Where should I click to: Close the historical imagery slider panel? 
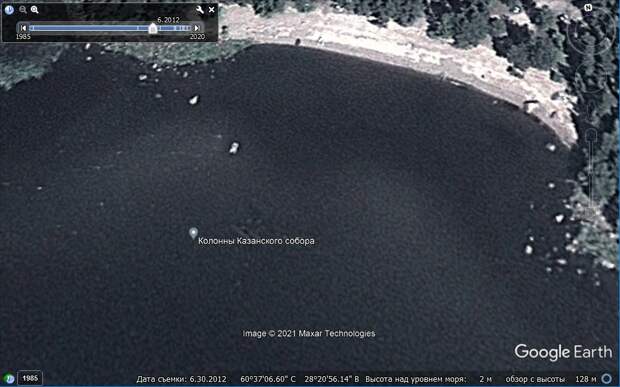pyautogui.click(x=212, y=10)
